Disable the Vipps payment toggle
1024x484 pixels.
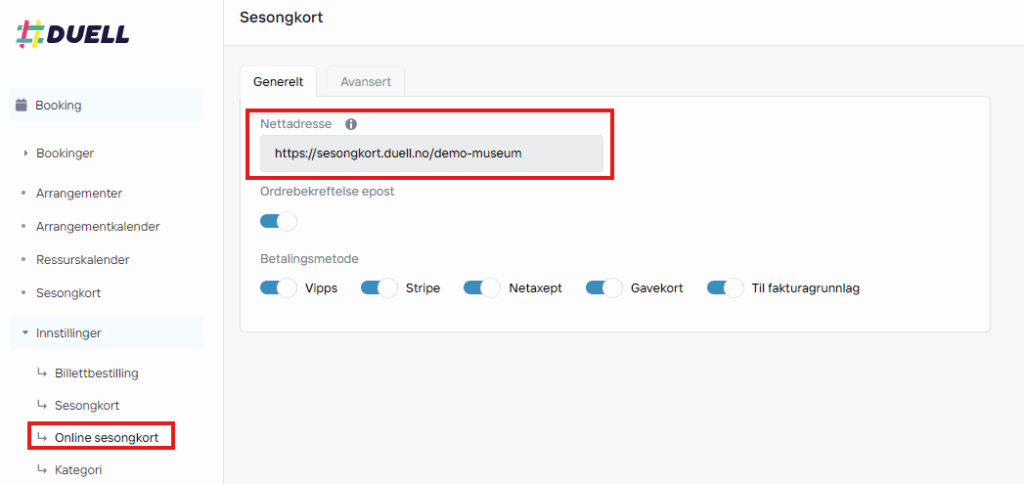[x=278, y=288]
